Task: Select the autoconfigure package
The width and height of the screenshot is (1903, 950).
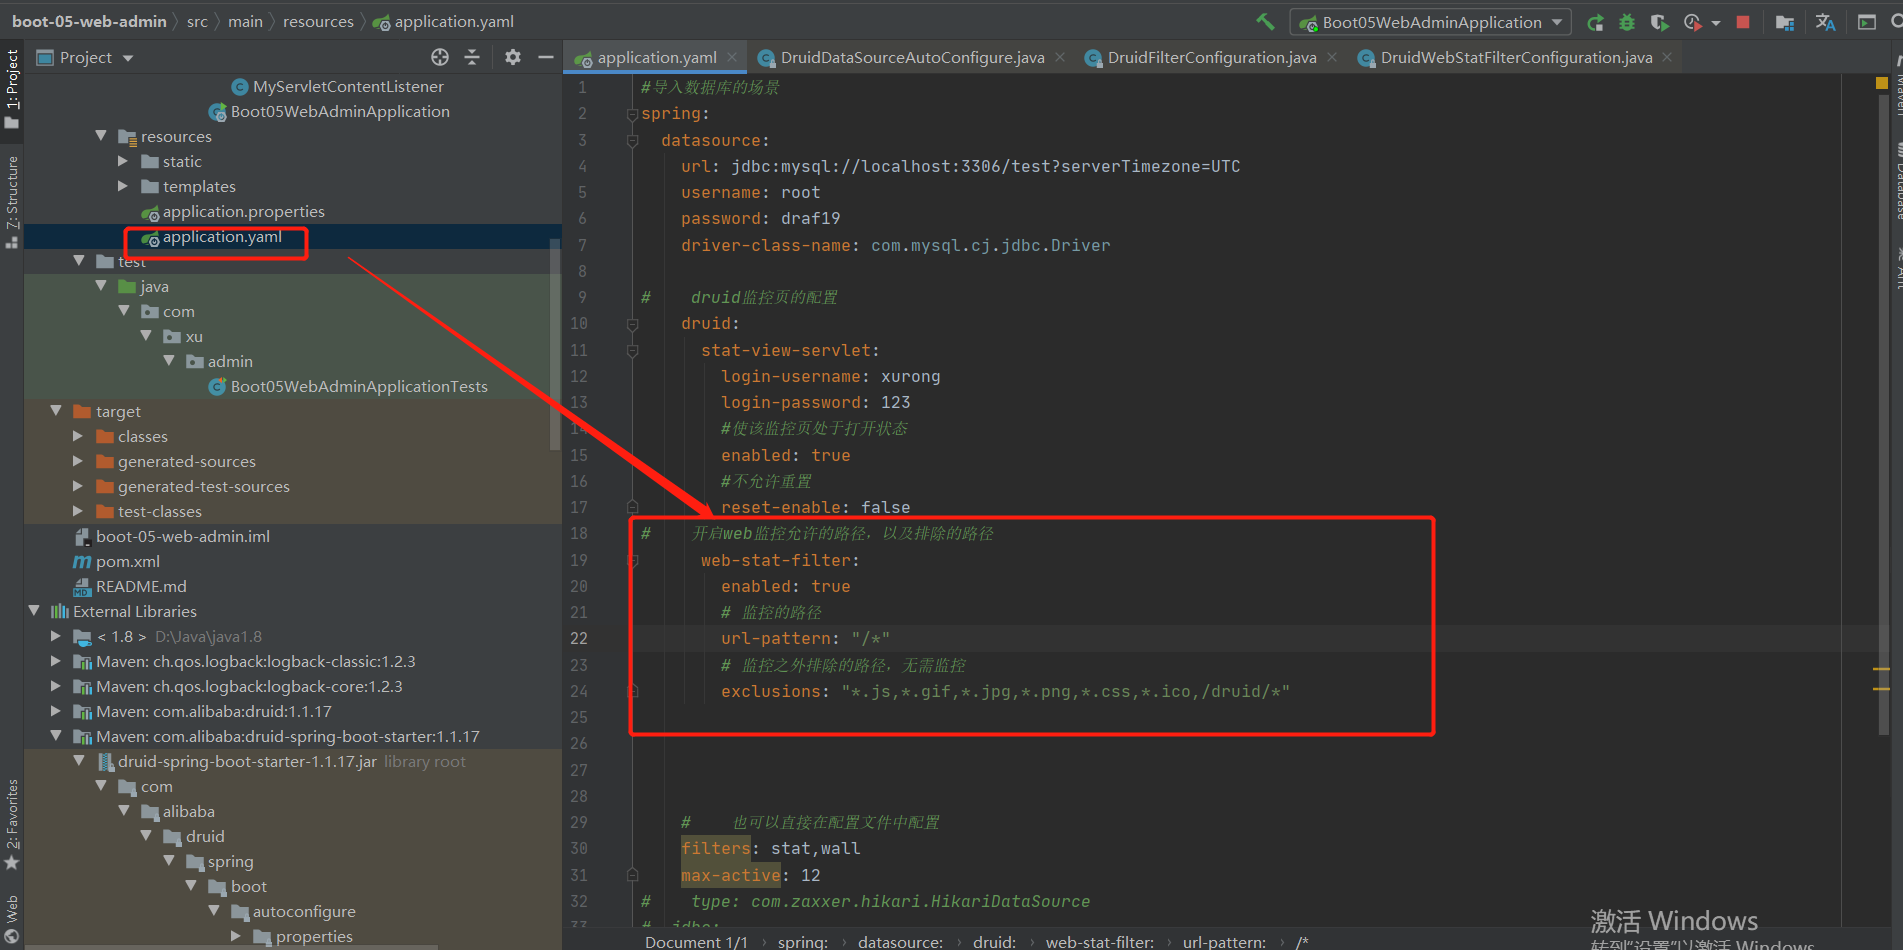Action: pyautogui.click(x=303, y=912)
